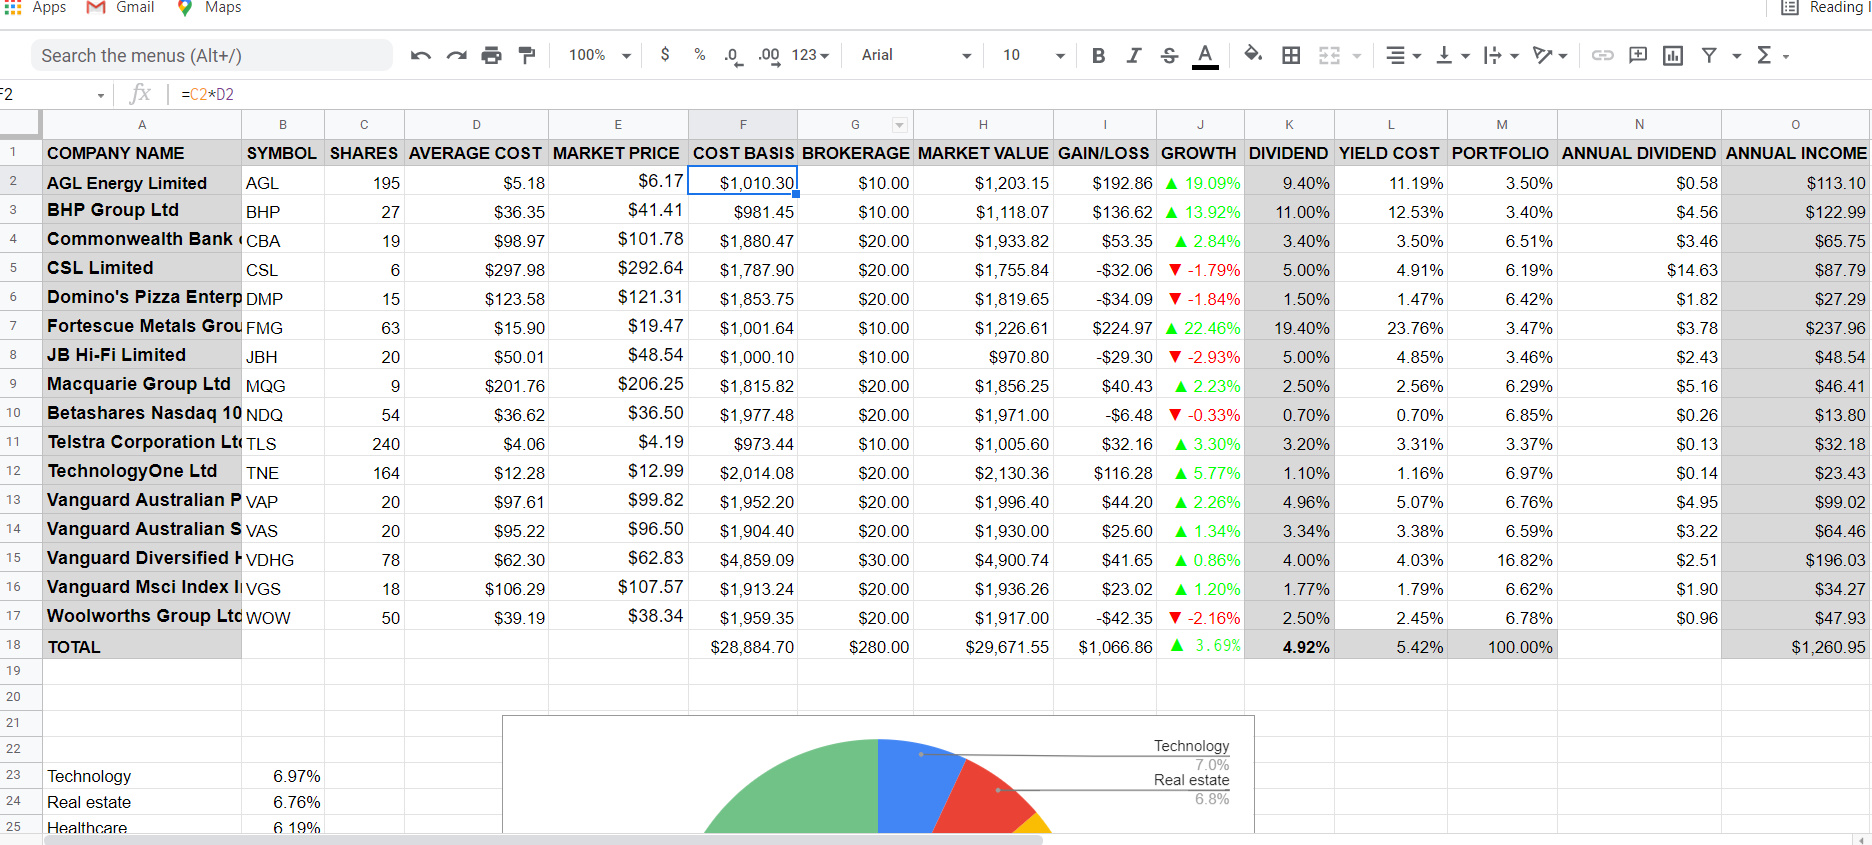The image size is (1872, 845).
Task: Open vertical align options
Action: 1452,56
